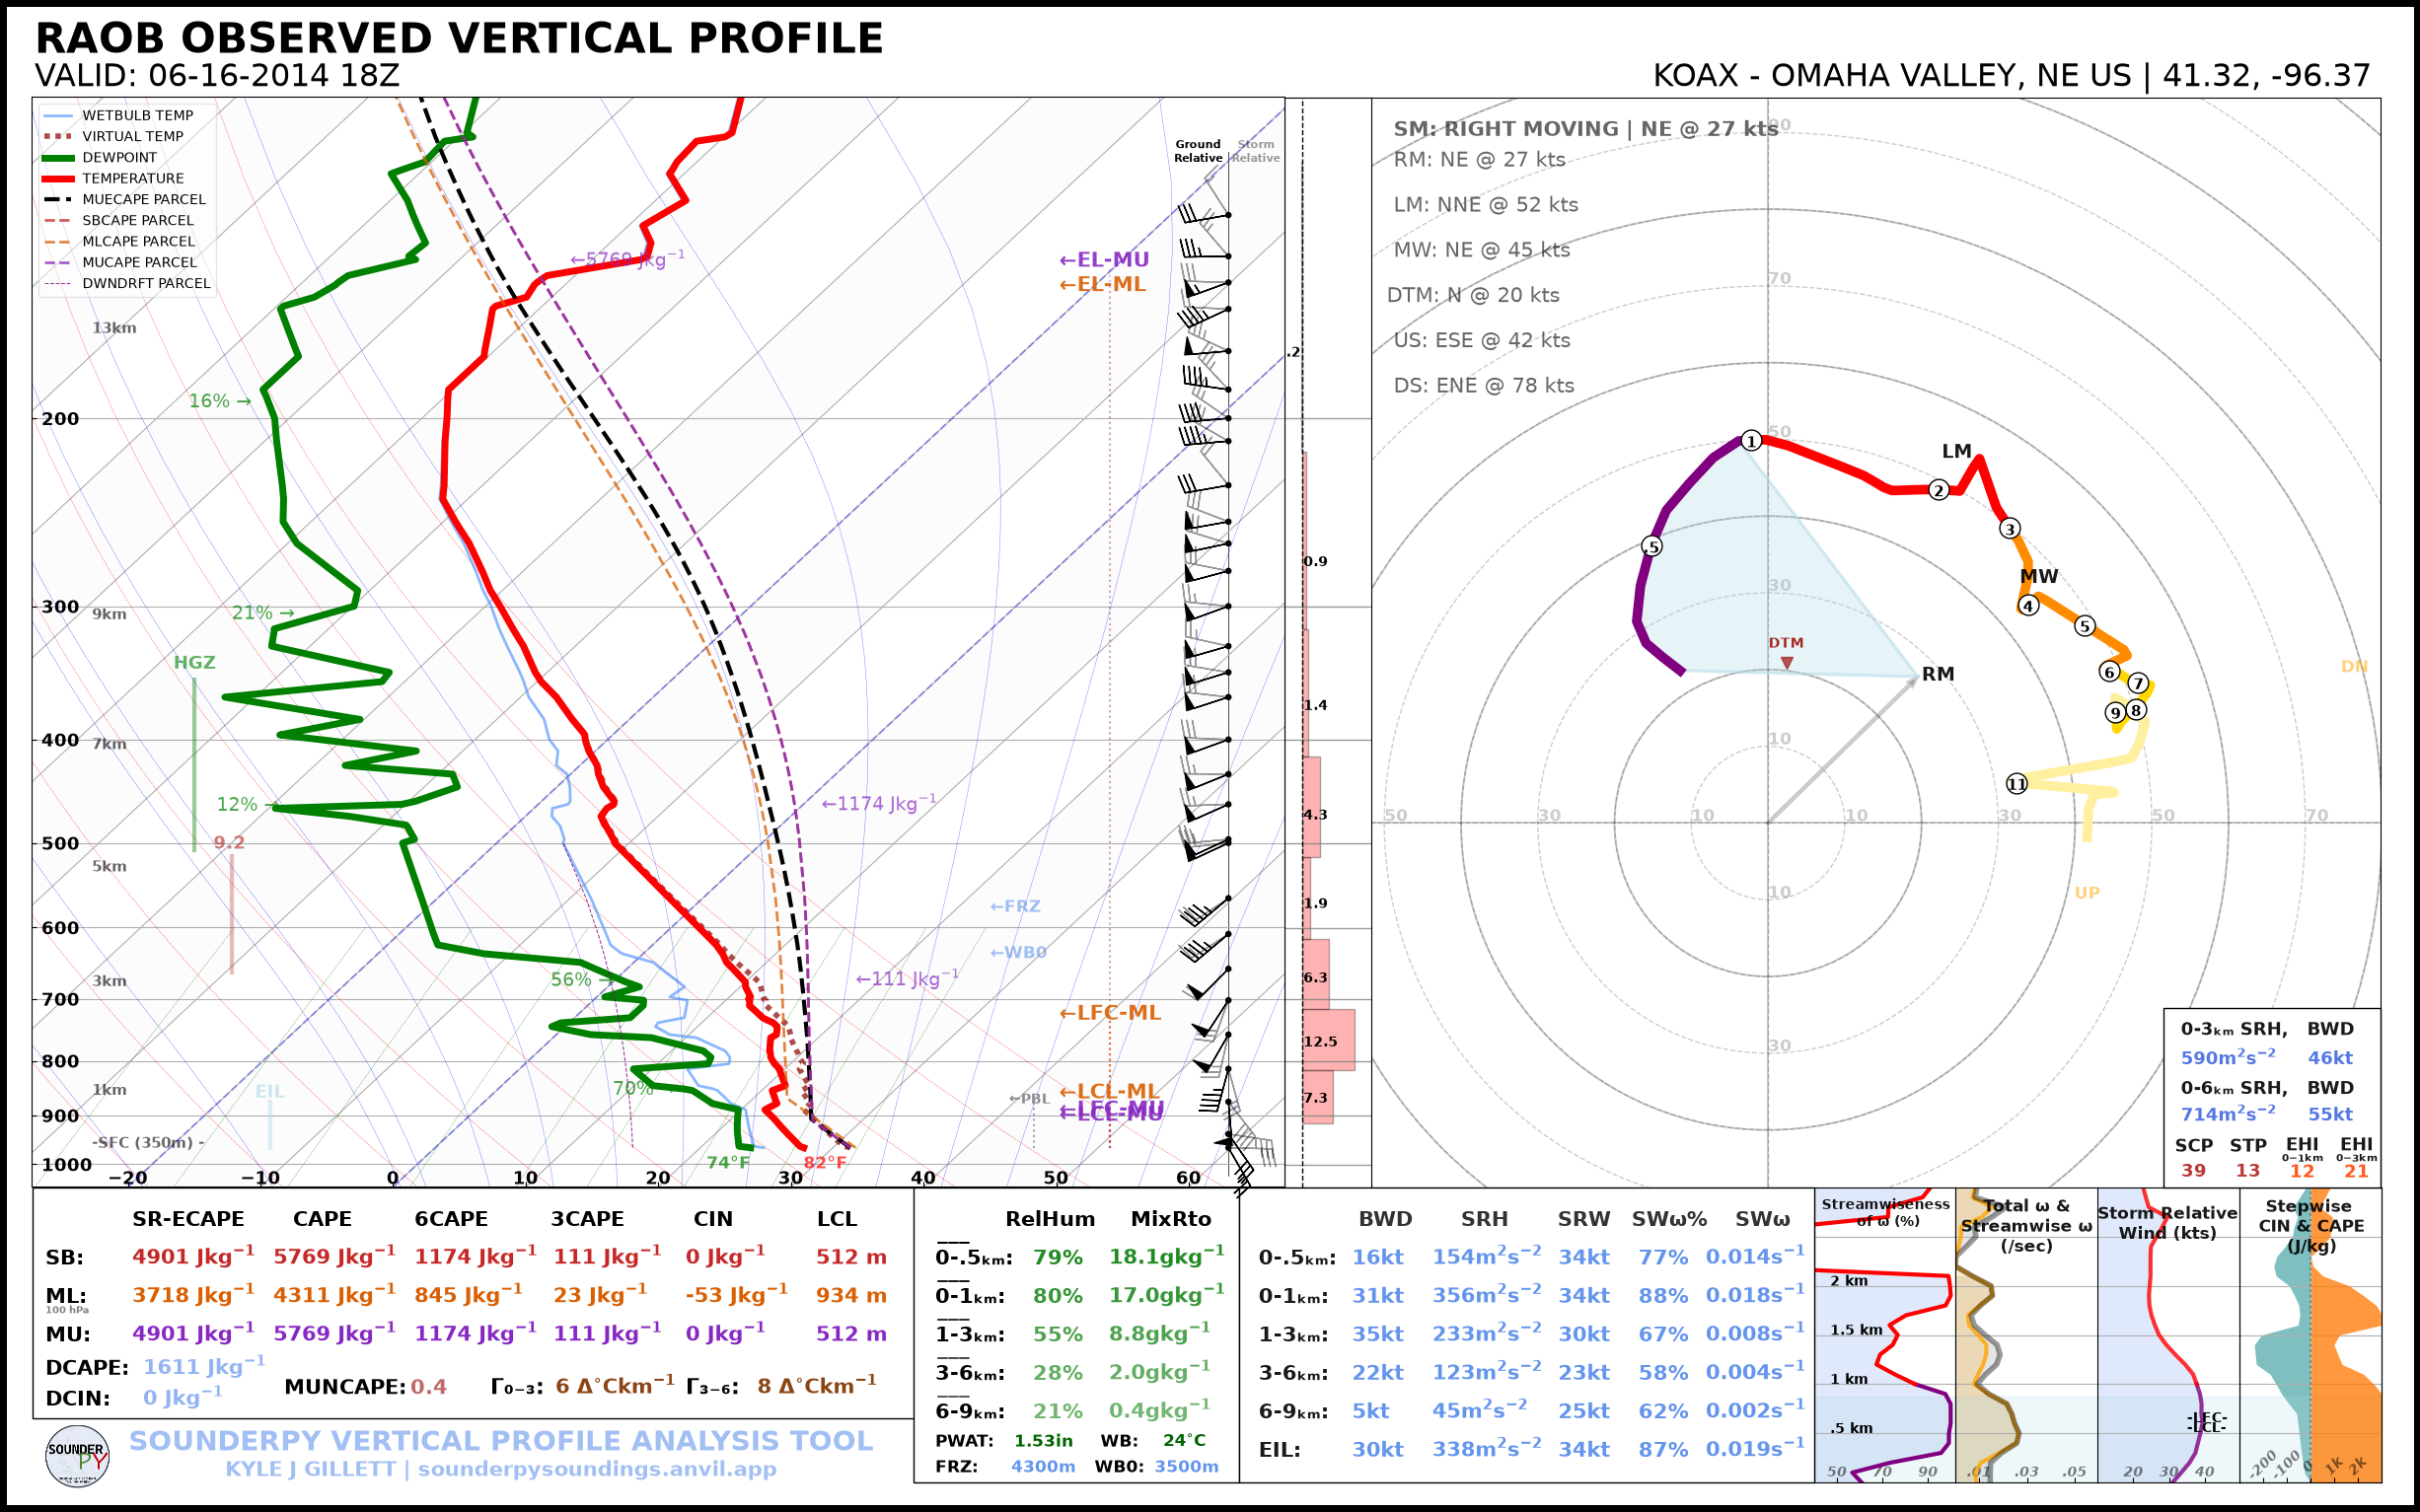Click the DS: ENE @ 78 kts line

(x=1484, y=385)
